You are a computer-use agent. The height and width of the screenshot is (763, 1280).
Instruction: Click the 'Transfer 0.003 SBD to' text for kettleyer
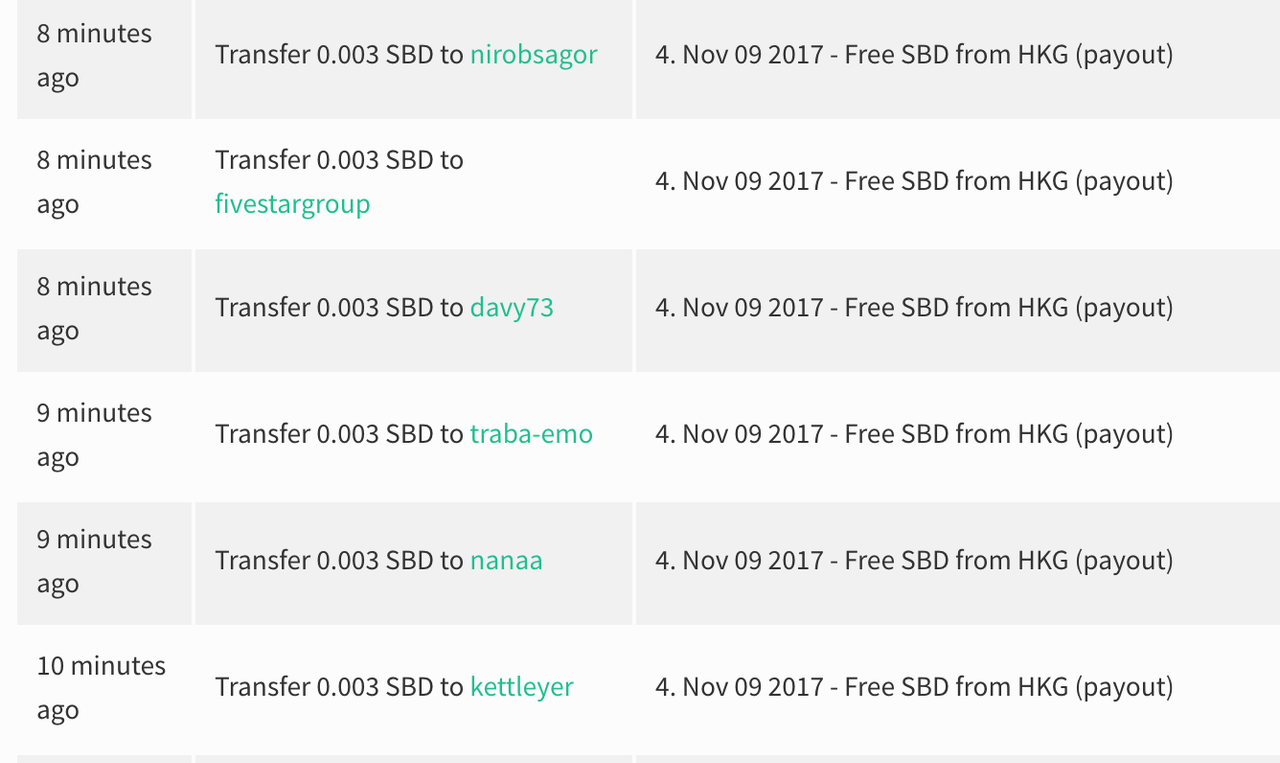pos(339,687)
